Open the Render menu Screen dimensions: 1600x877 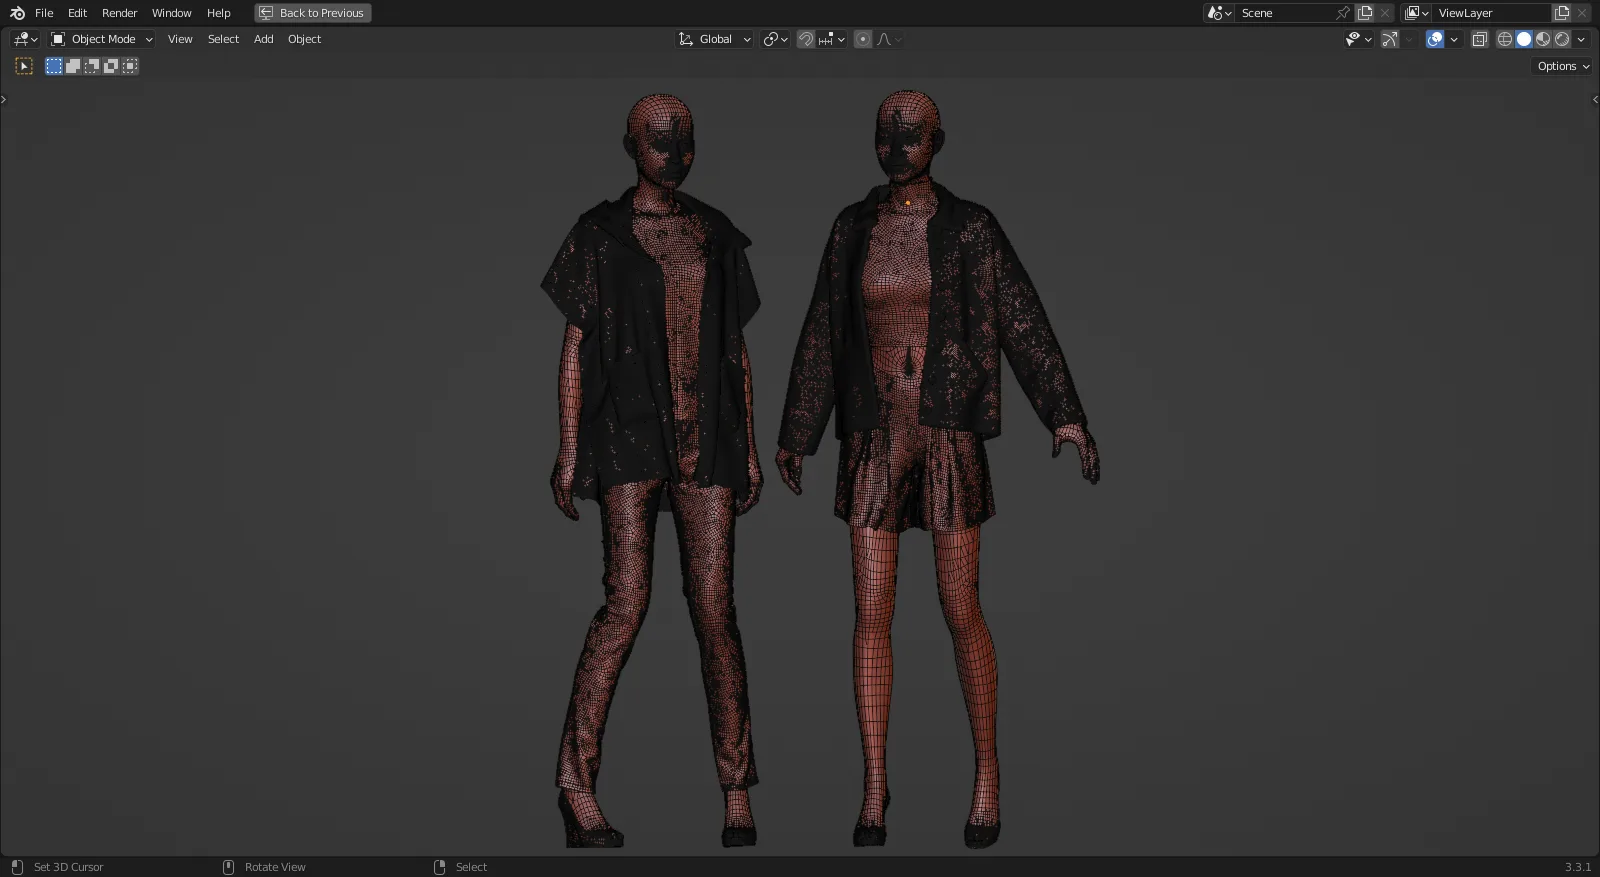point(120,13)
